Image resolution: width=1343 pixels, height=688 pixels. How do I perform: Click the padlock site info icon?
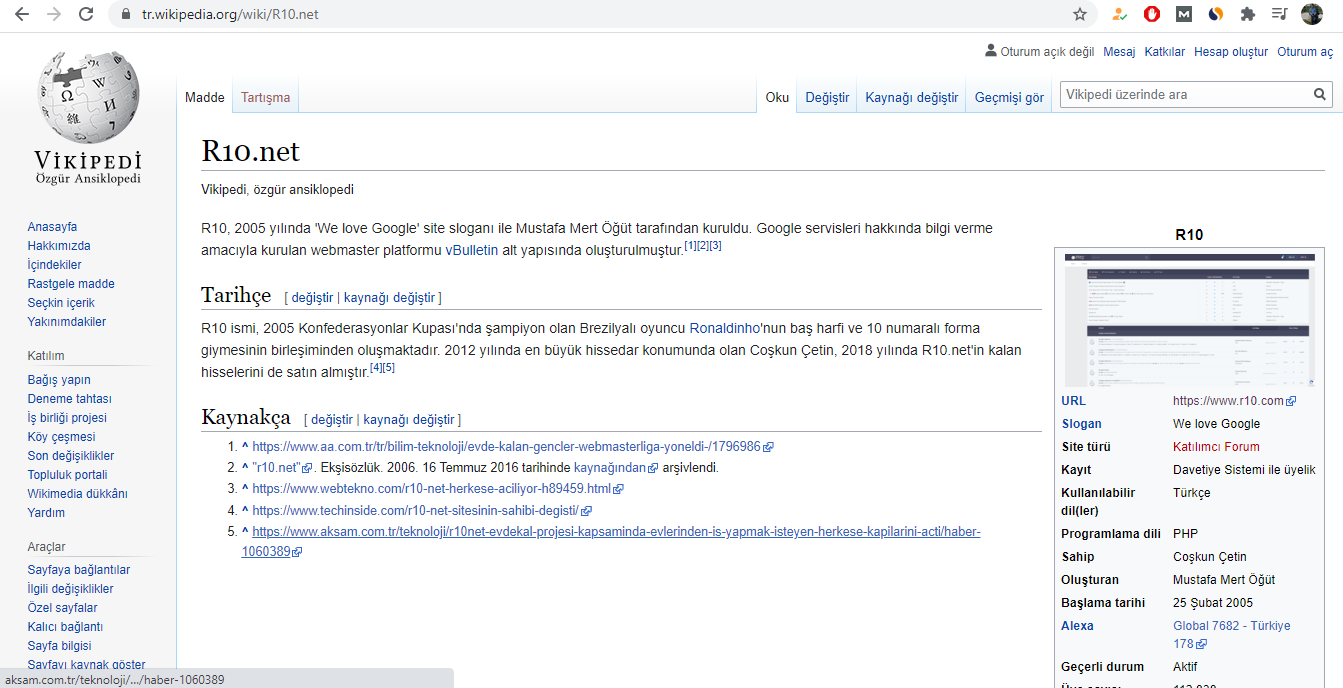coord(126,15)
